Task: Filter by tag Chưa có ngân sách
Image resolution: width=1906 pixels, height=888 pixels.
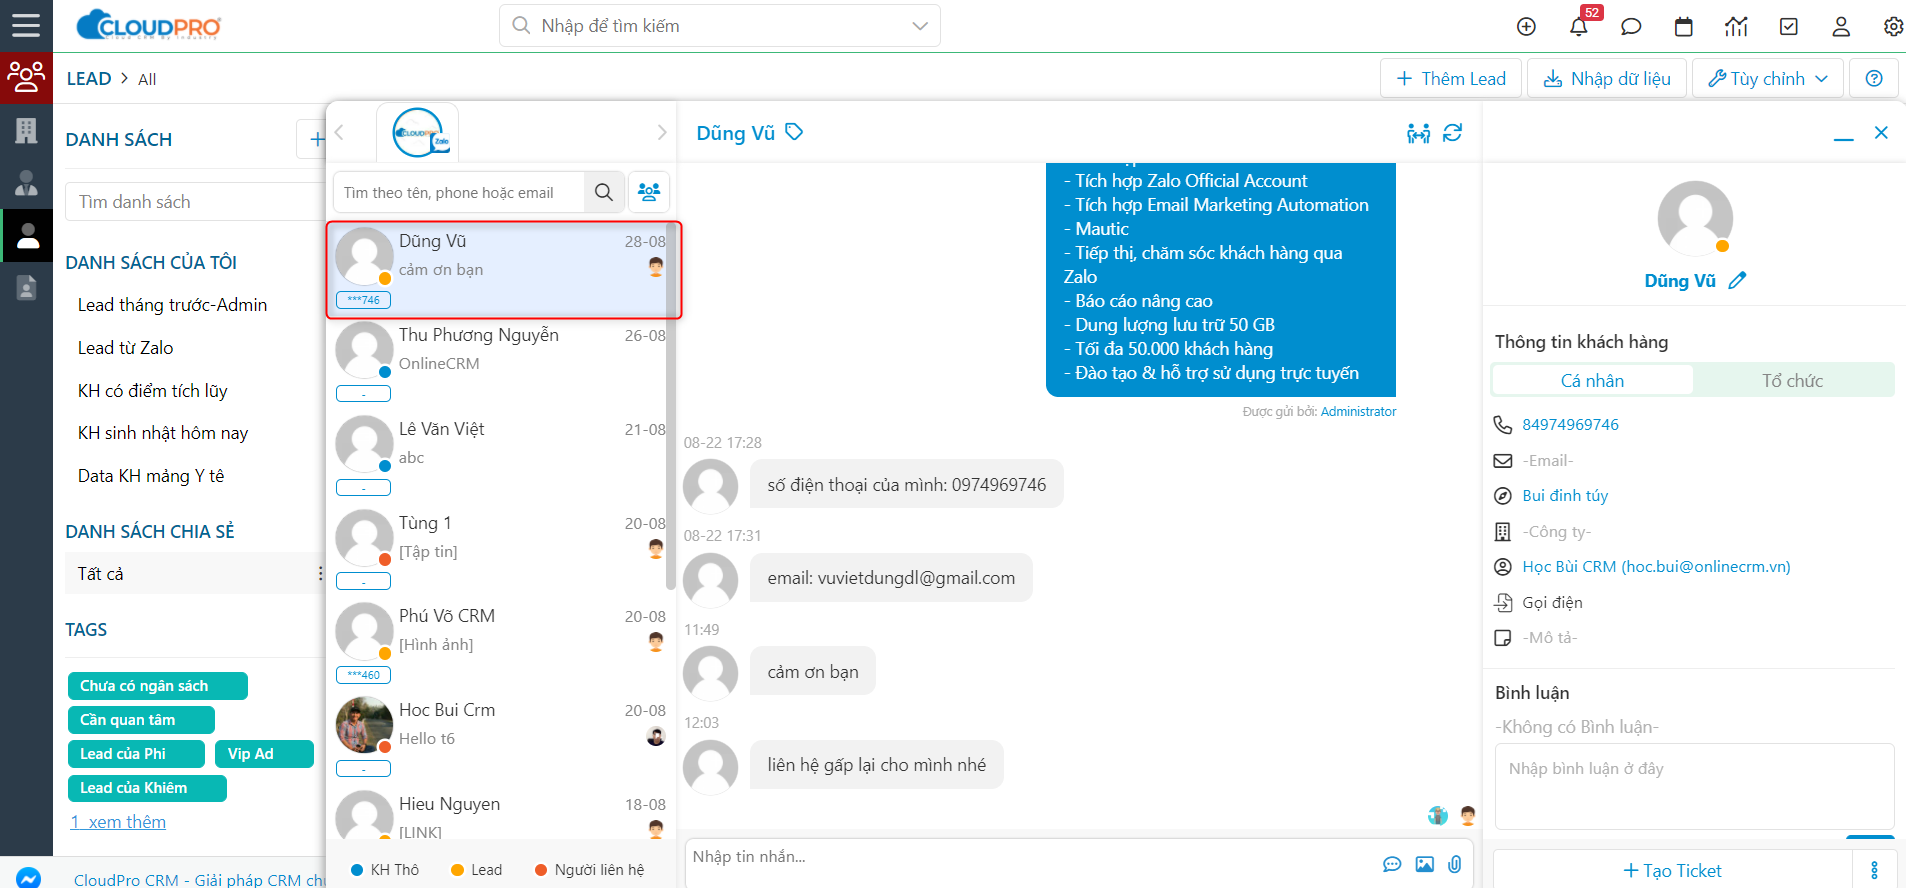Action: (157, 686)
